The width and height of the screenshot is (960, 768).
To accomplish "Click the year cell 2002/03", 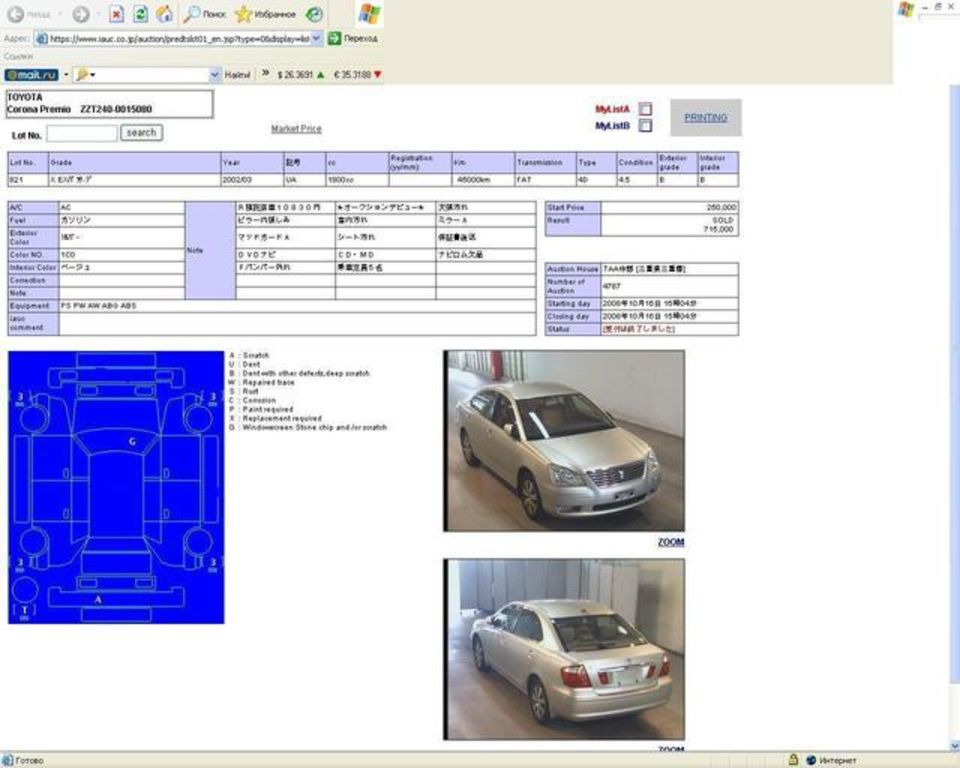I will [x=252, y=180].
